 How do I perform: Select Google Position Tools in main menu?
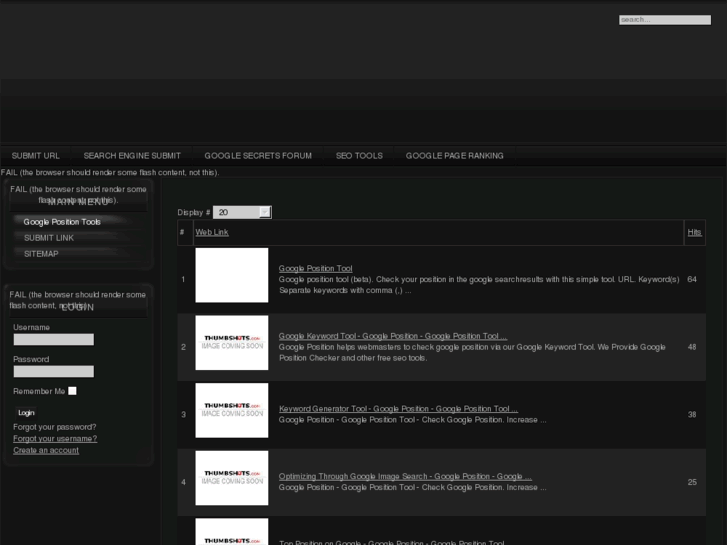[x=62, y=222]
